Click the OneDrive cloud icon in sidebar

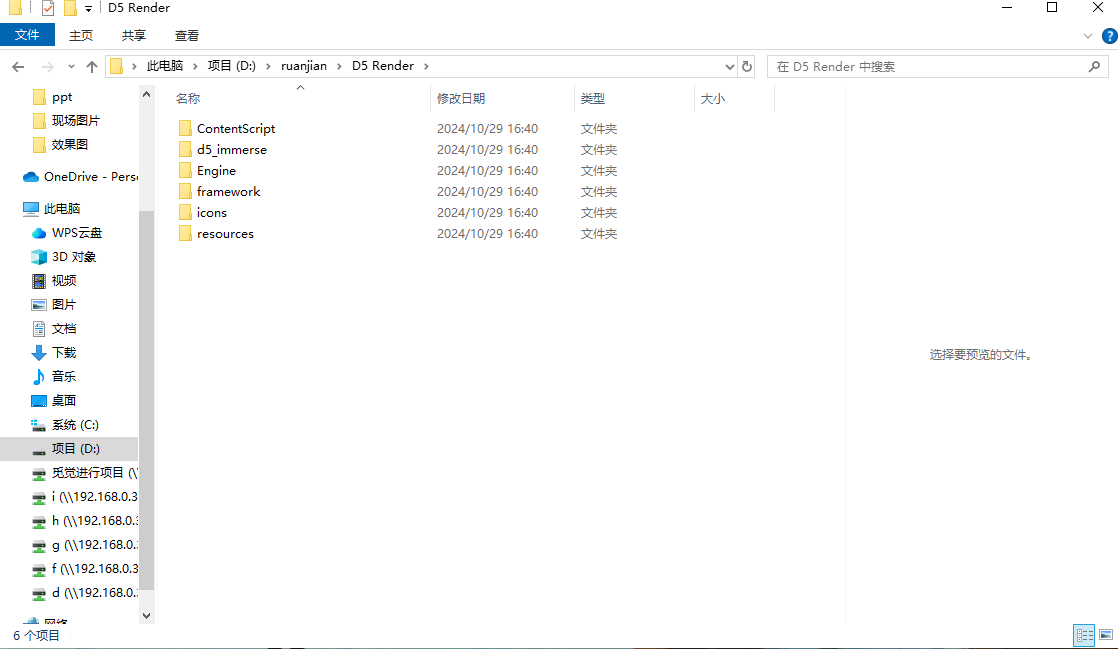(x=31, y=177)
